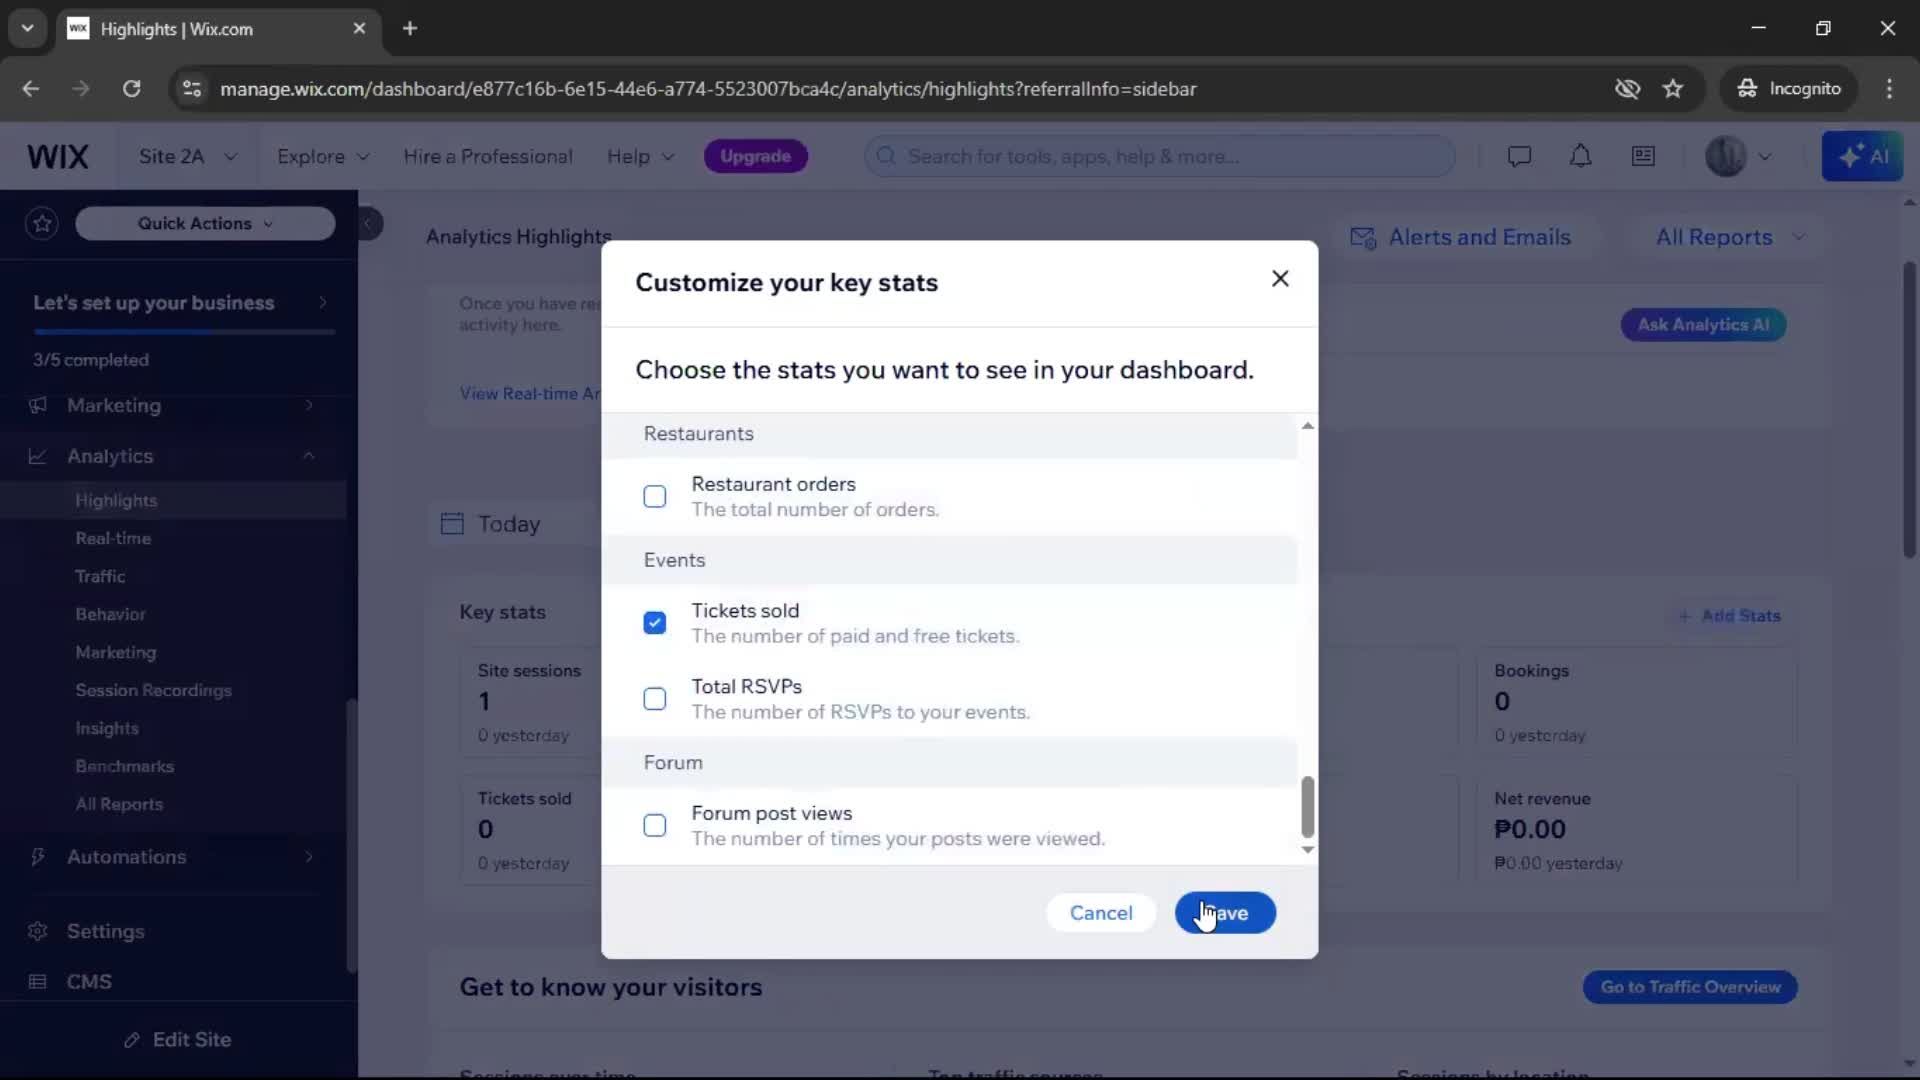
Task: Open the Help menu
Action: tap(641, 157)
